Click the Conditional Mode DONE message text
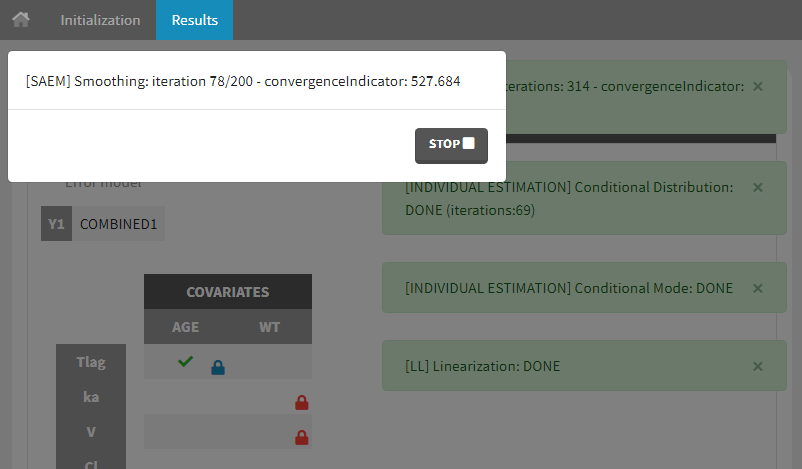Image resolution: width=802 pixels, height=469 pixels. (x=568, y=288)
